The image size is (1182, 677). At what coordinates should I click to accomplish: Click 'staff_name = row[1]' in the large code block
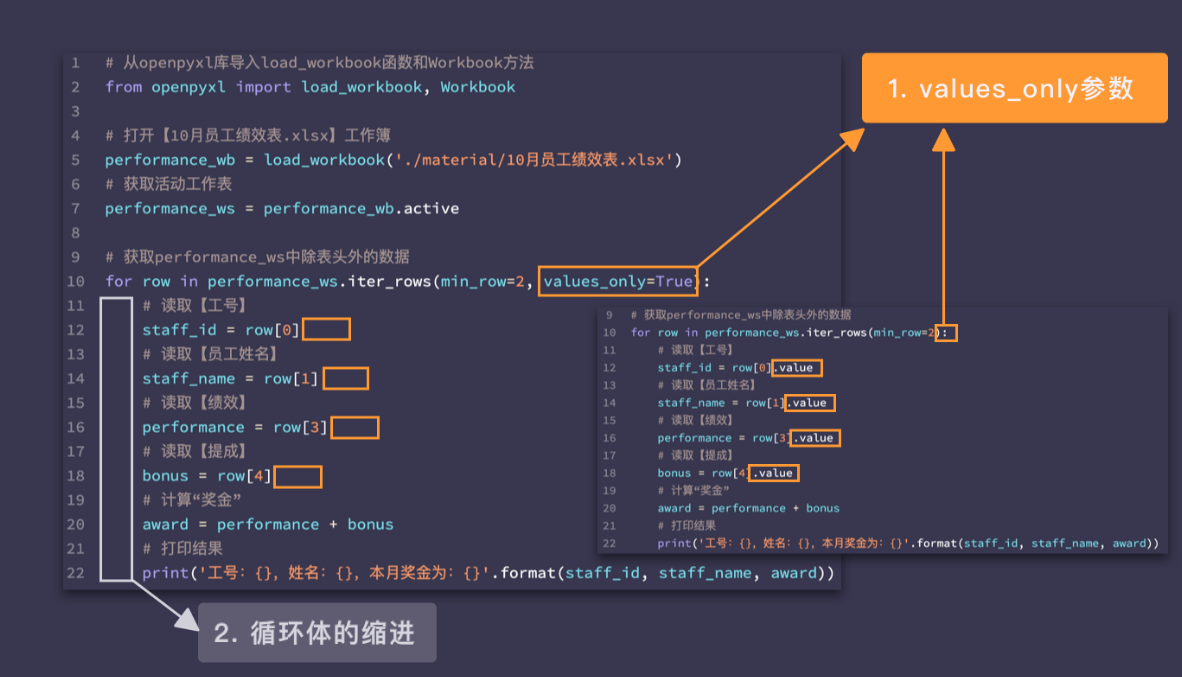pyautogui.click(x=230, y=378)
